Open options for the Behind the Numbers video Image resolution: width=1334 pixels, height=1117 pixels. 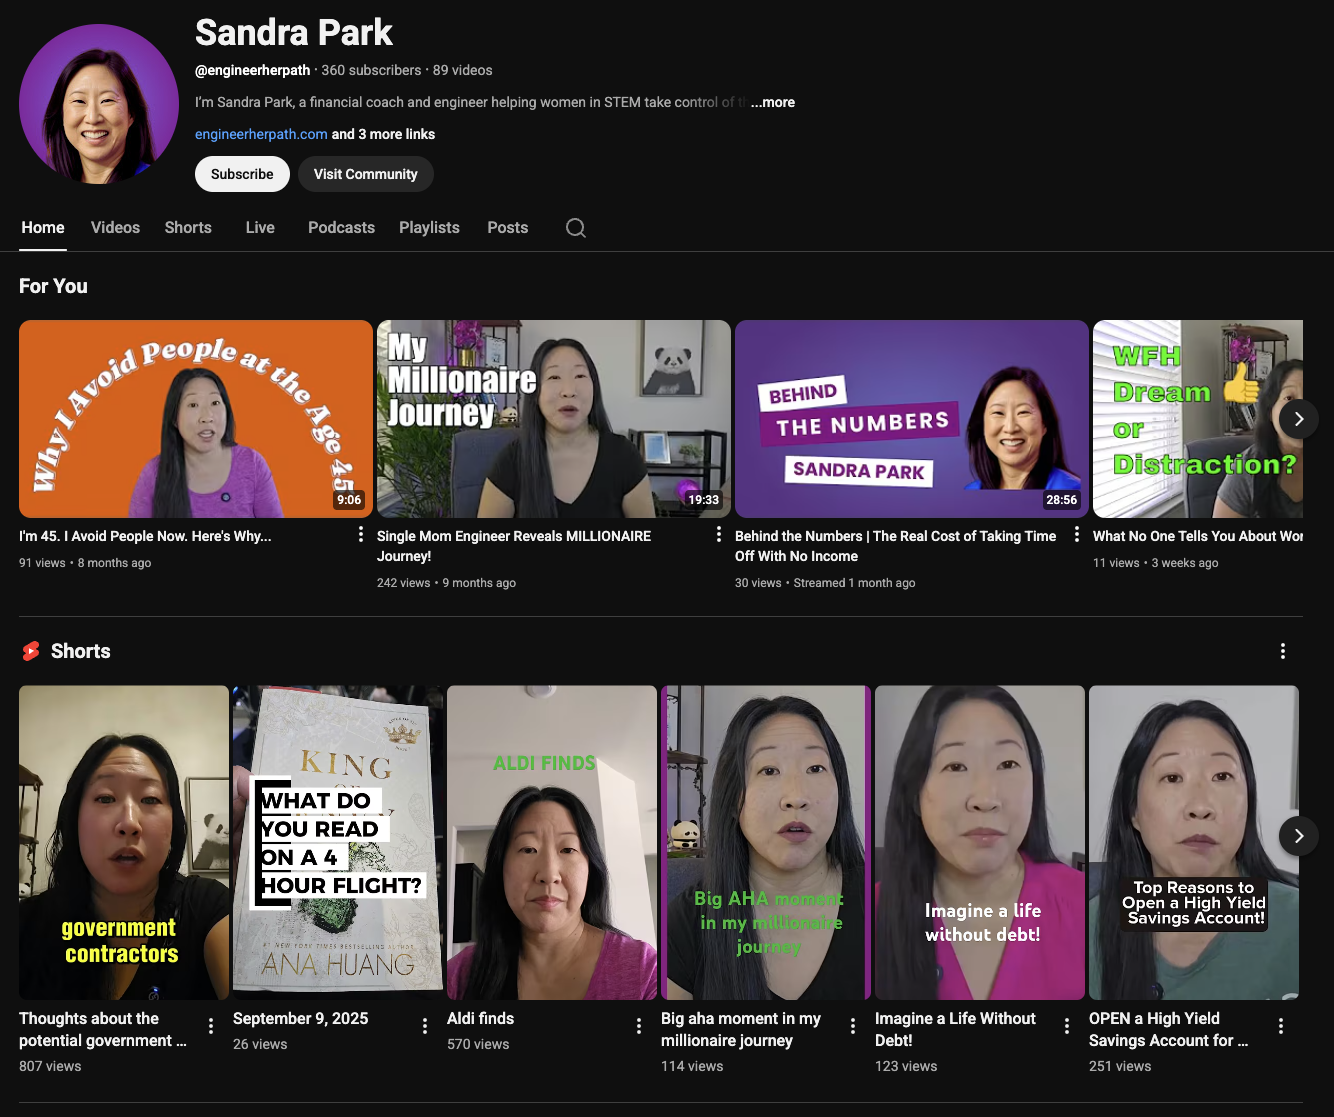coord(1076,534)
